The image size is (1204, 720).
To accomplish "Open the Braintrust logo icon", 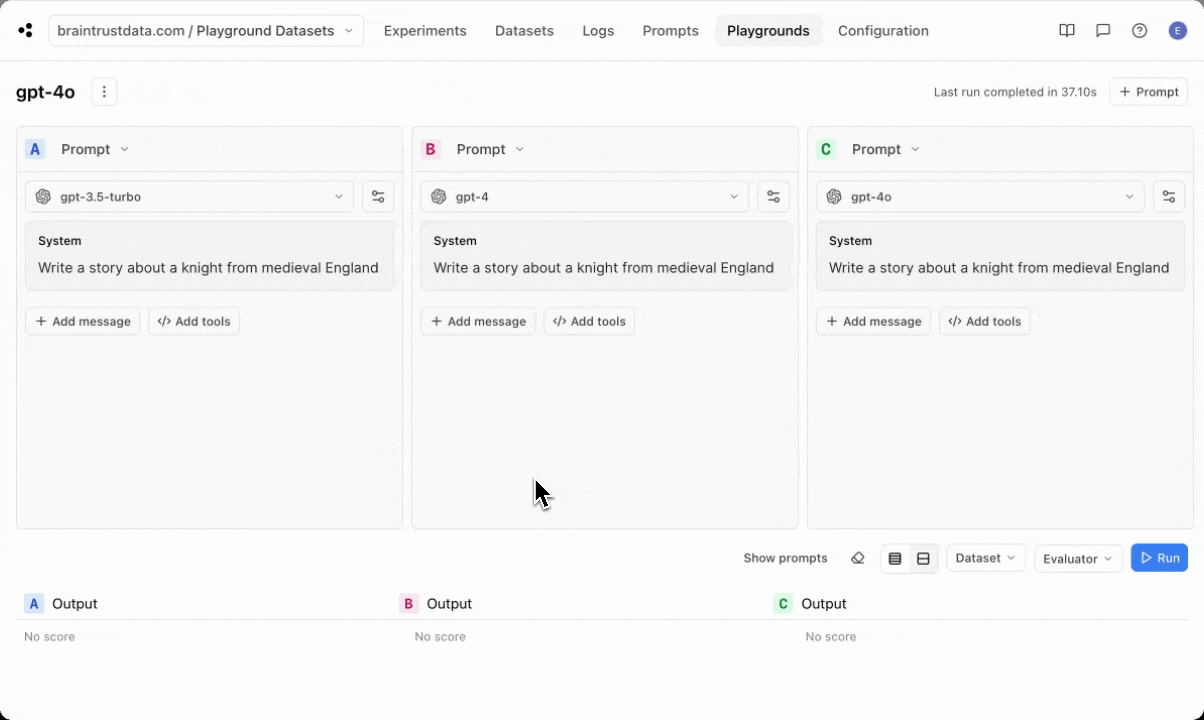I will [x=25, y=30].
